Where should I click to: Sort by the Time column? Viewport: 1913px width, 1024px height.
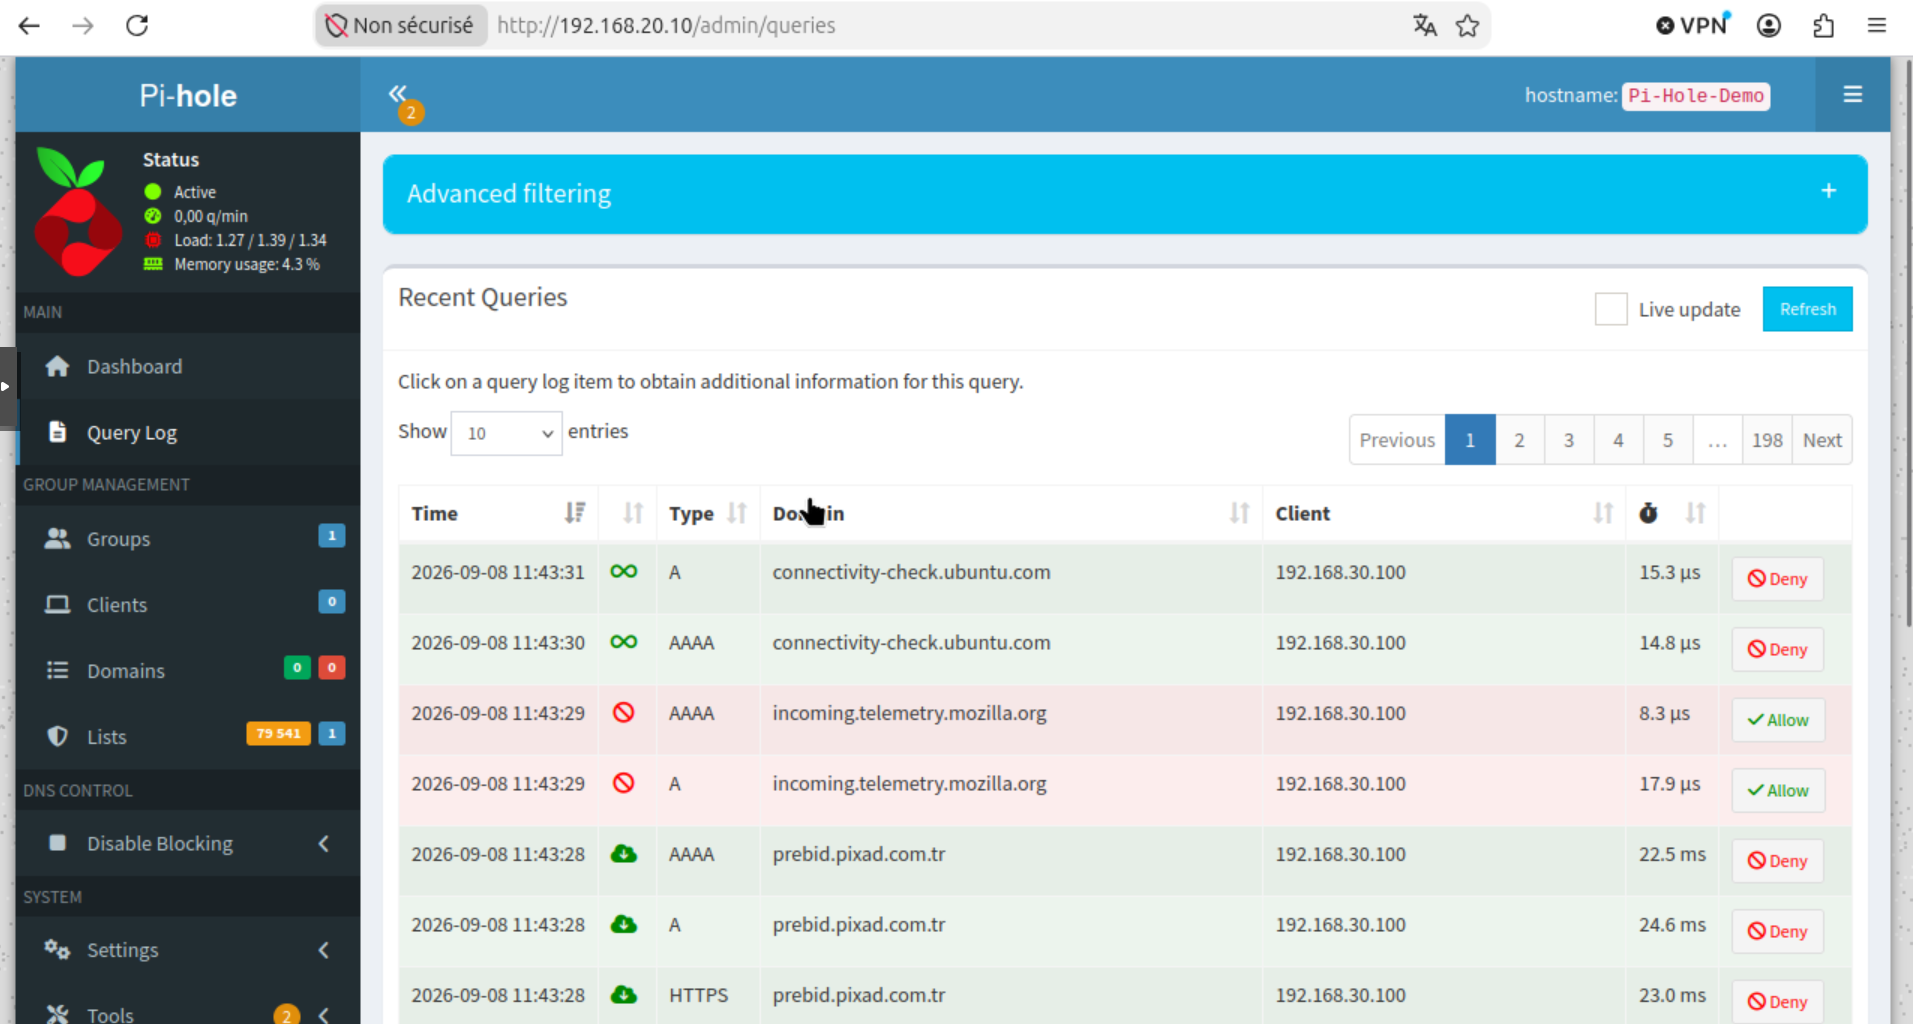(498, 513)
